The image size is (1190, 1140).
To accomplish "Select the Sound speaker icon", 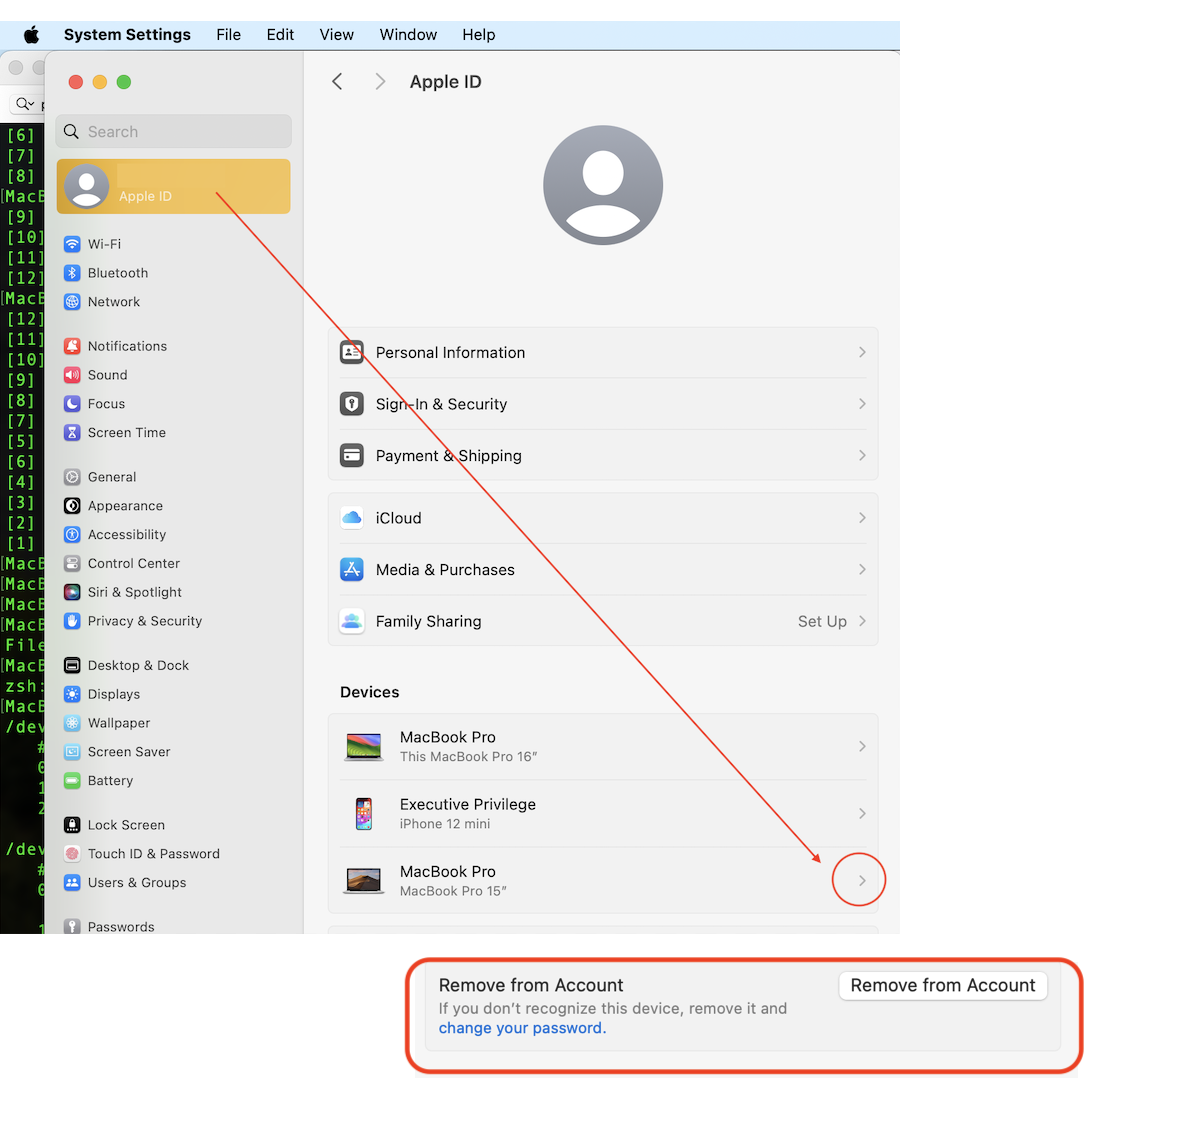I will [72, 375].
